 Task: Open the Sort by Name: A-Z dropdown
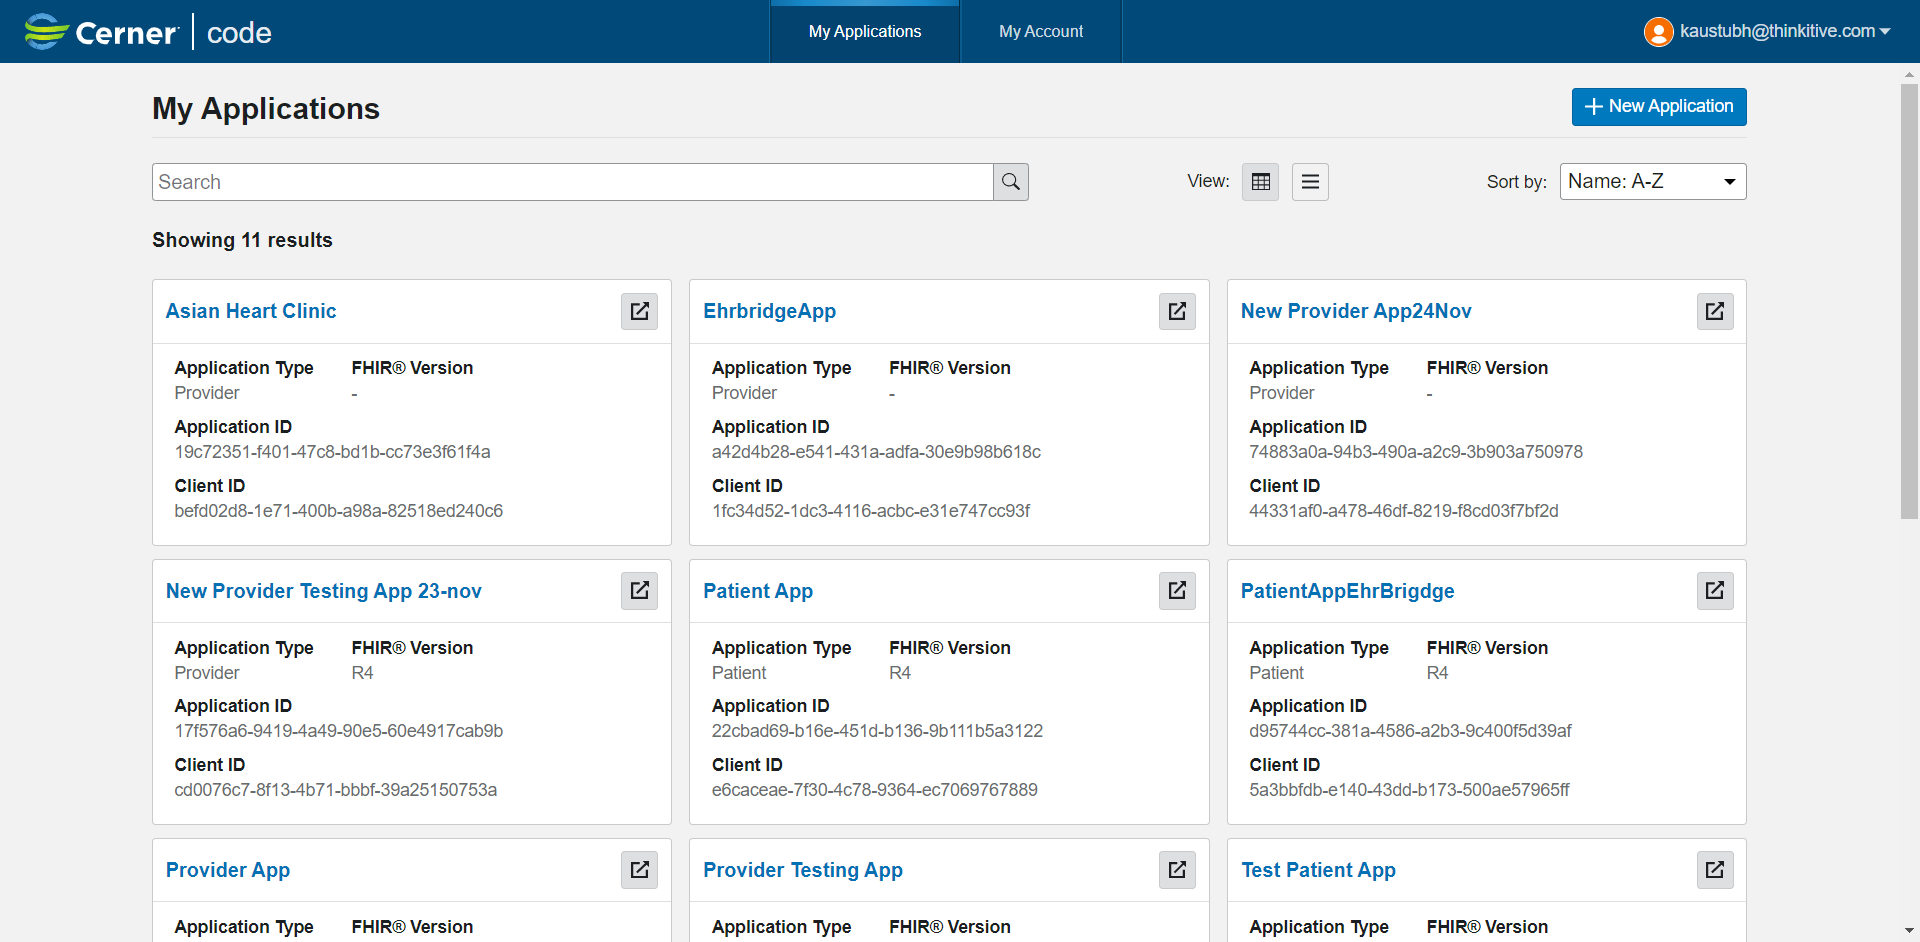click(1653, 182)
